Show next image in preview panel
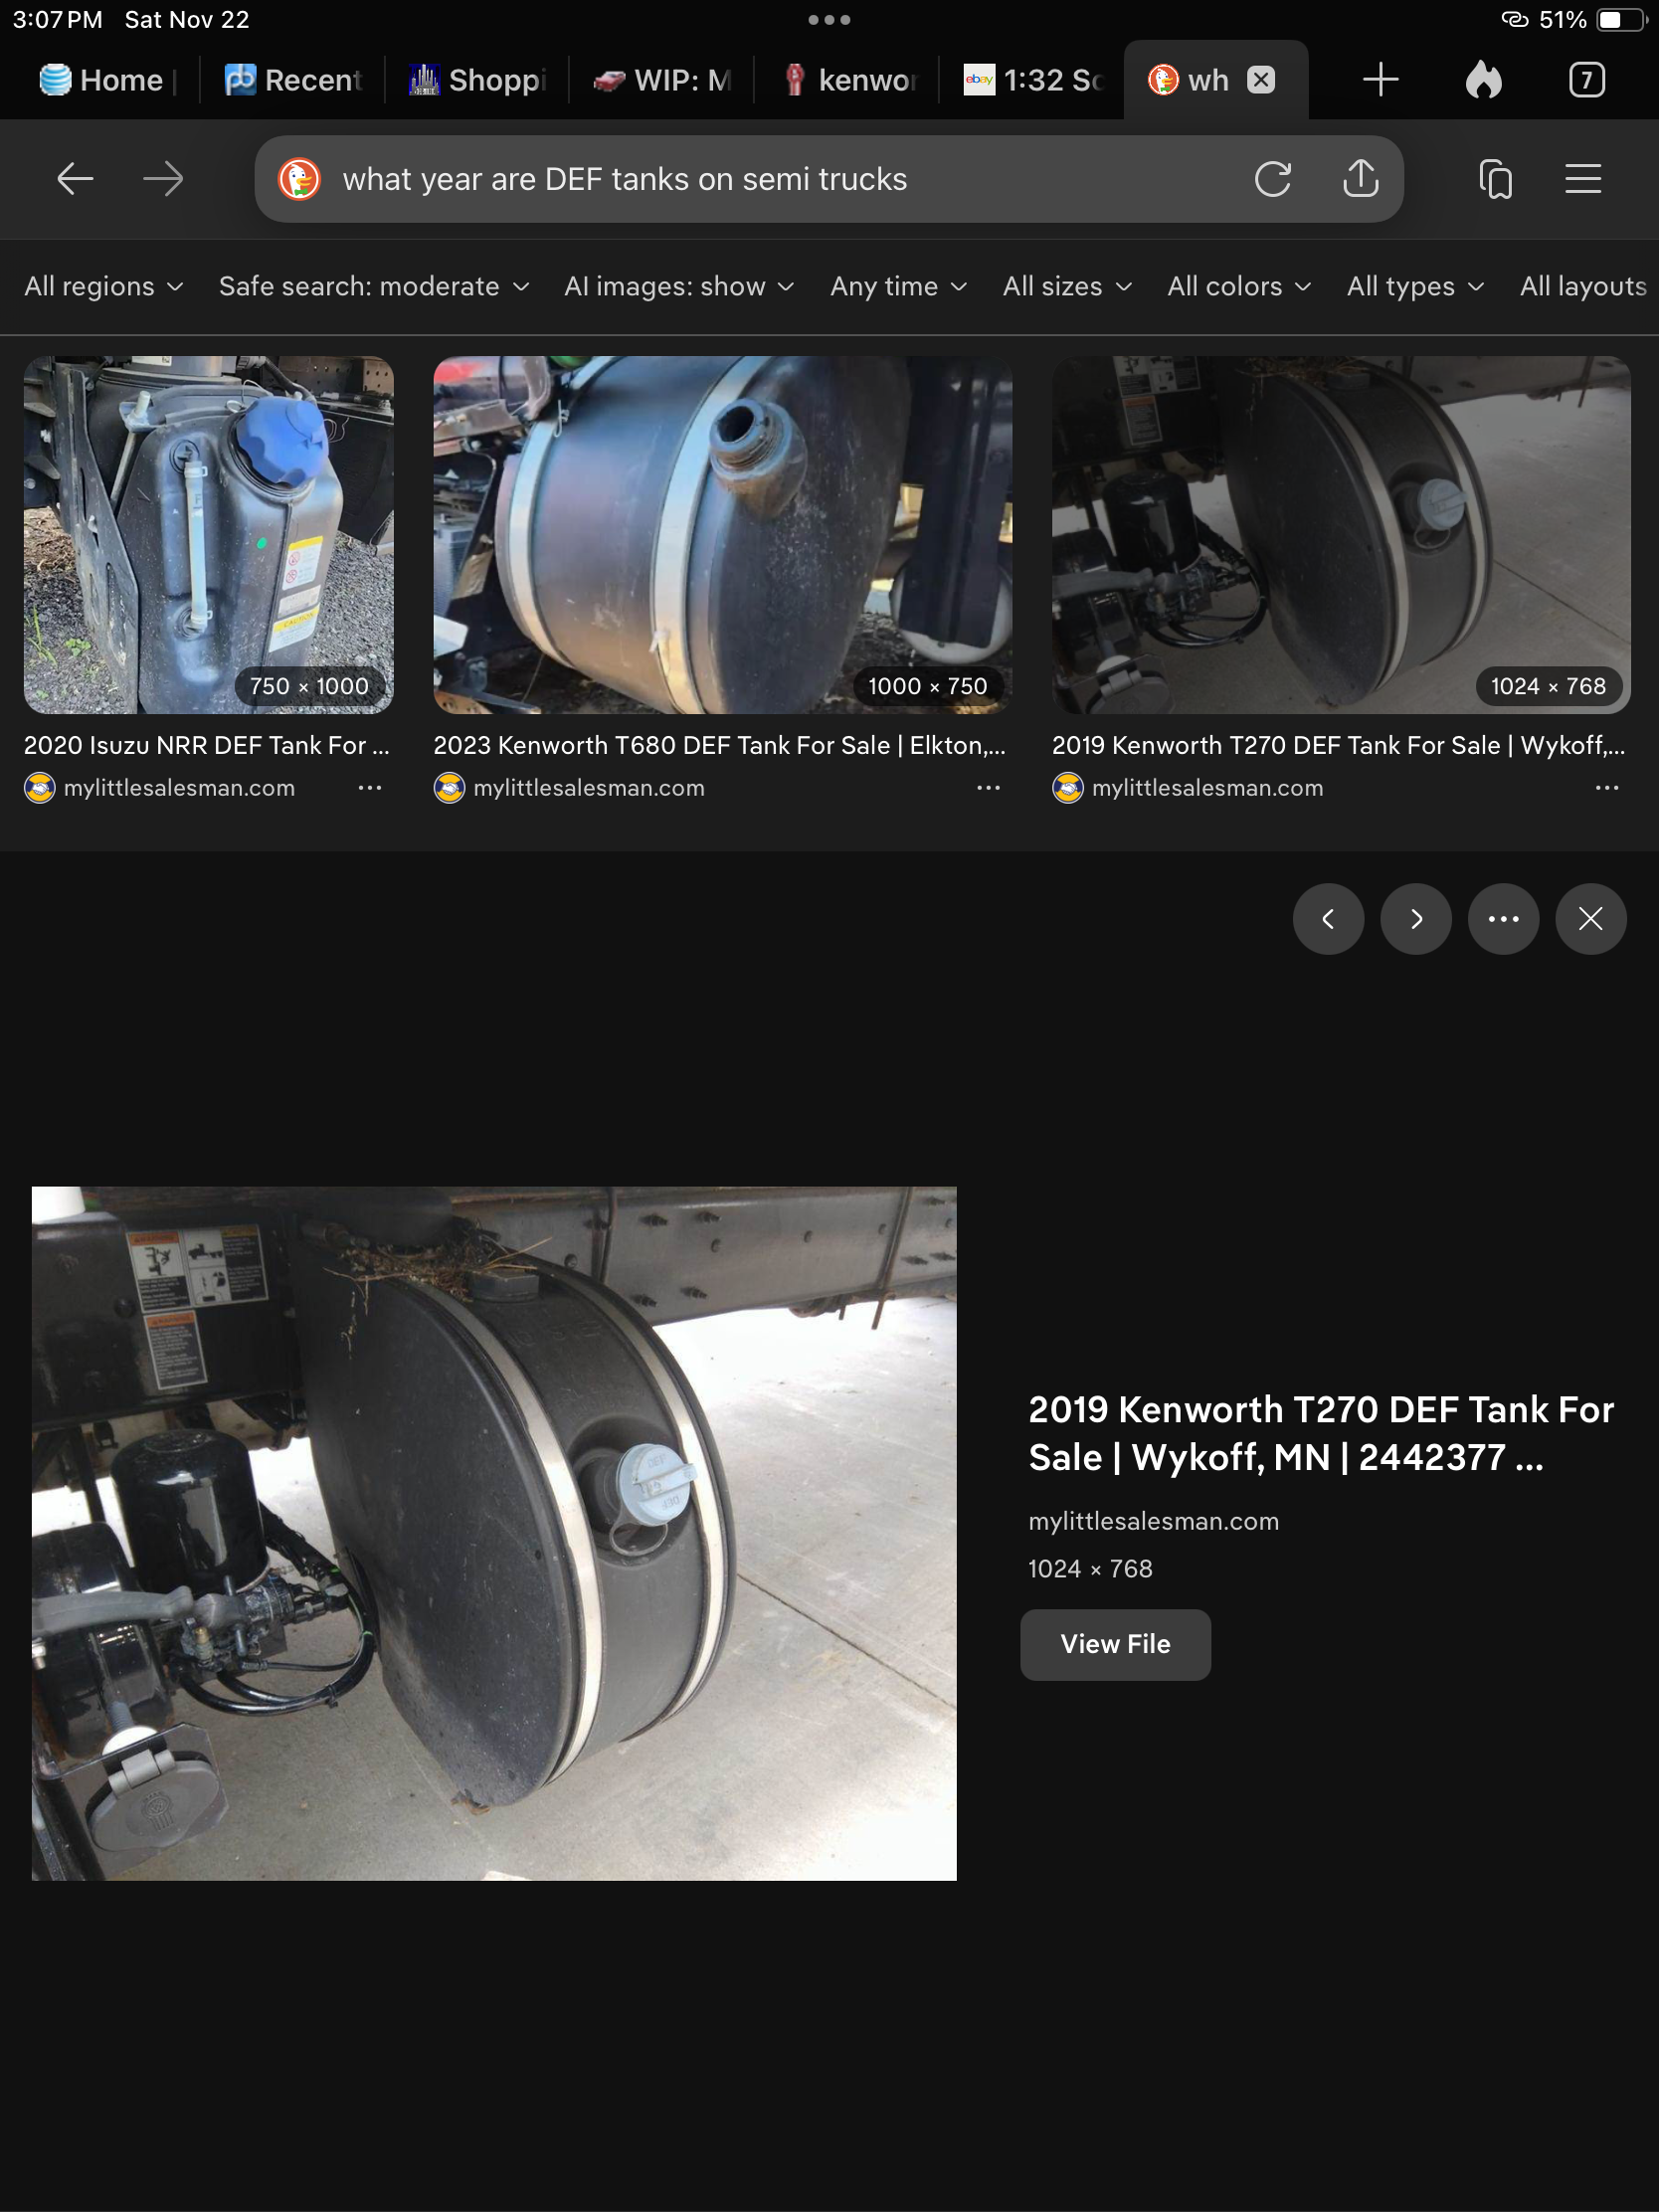The image size is (1659, 2212). [x=1416, y=919]
